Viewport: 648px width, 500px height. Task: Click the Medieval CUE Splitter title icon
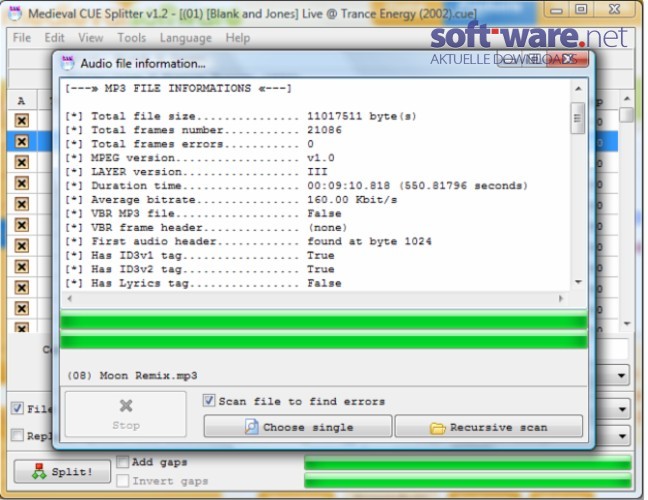(x=15, y=13)
